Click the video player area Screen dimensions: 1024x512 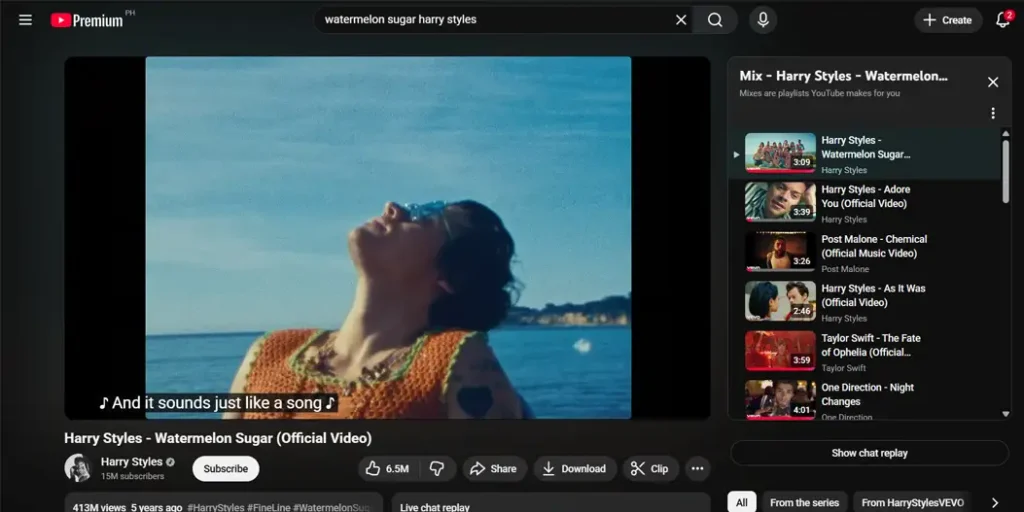coord(387,238)
